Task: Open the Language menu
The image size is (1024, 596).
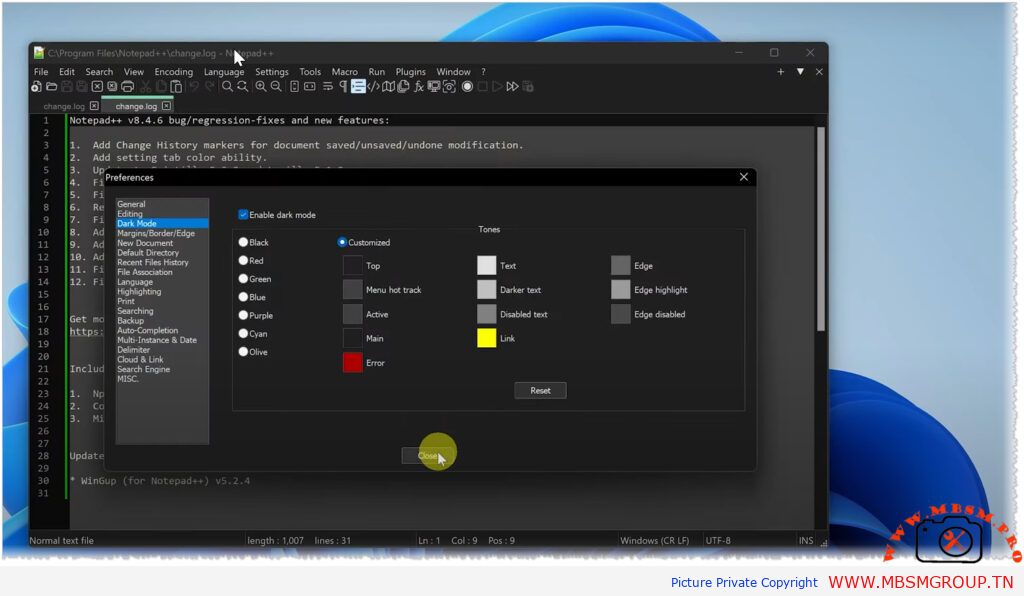Action: point(223,72)
